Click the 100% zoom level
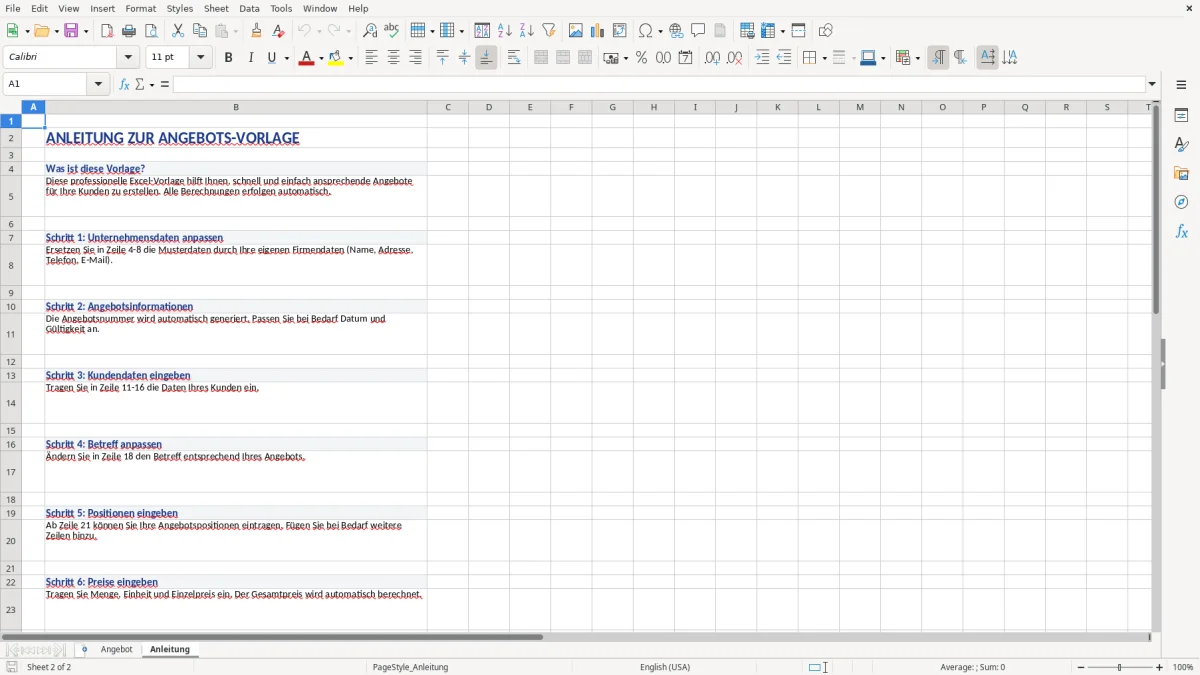The height and width of the screenshot is (675, 1200). coord(1183,667)
